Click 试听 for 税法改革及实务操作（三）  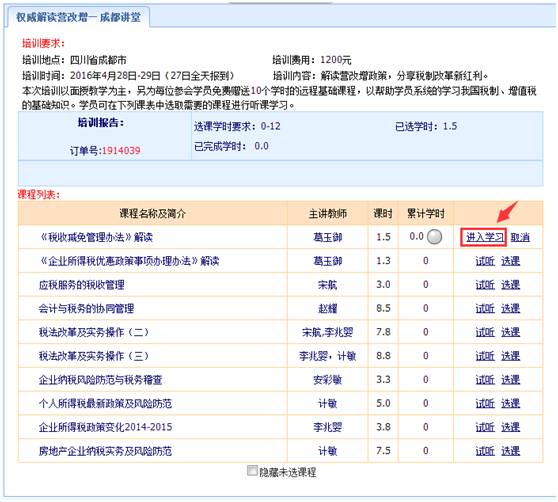485,356
